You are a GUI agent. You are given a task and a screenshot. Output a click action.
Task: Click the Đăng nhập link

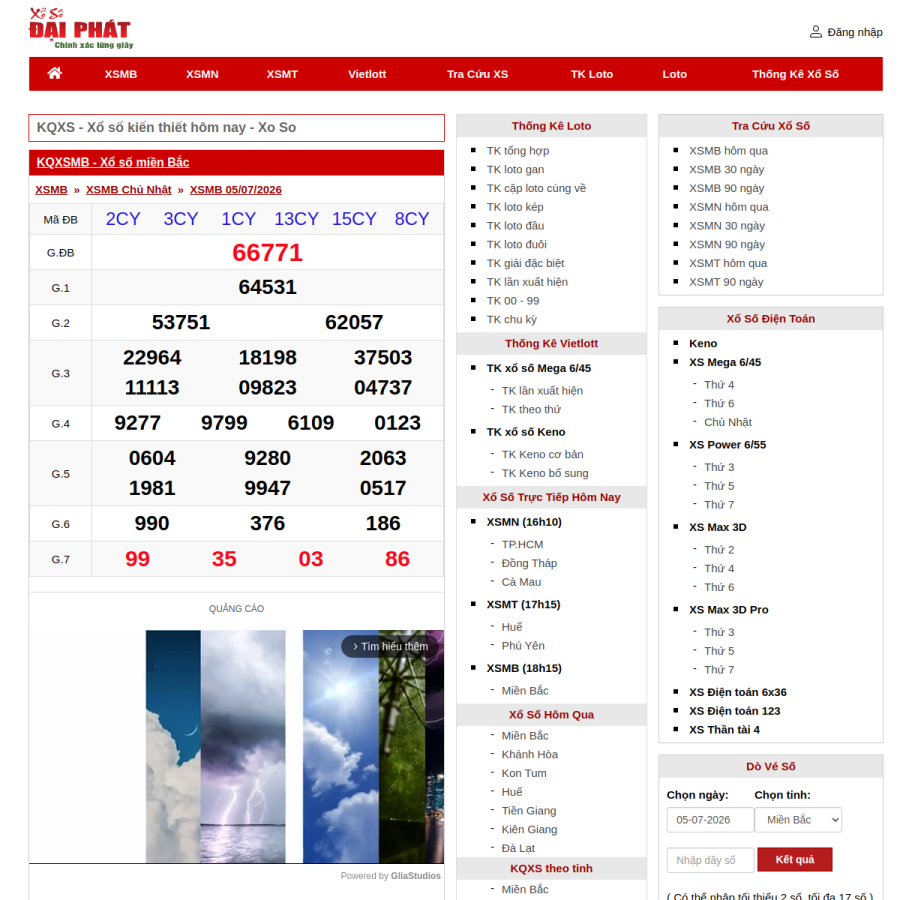(855, 32)
